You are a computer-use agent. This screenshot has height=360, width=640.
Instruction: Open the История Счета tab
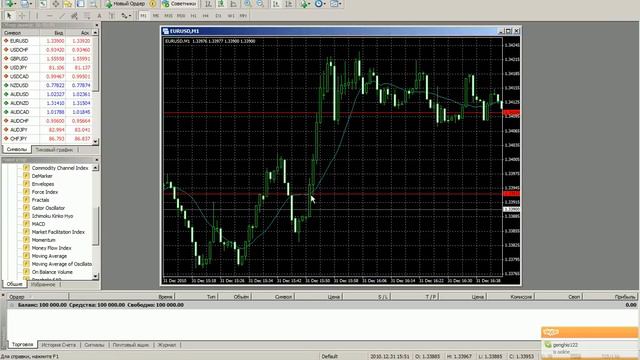pos(58,345)
